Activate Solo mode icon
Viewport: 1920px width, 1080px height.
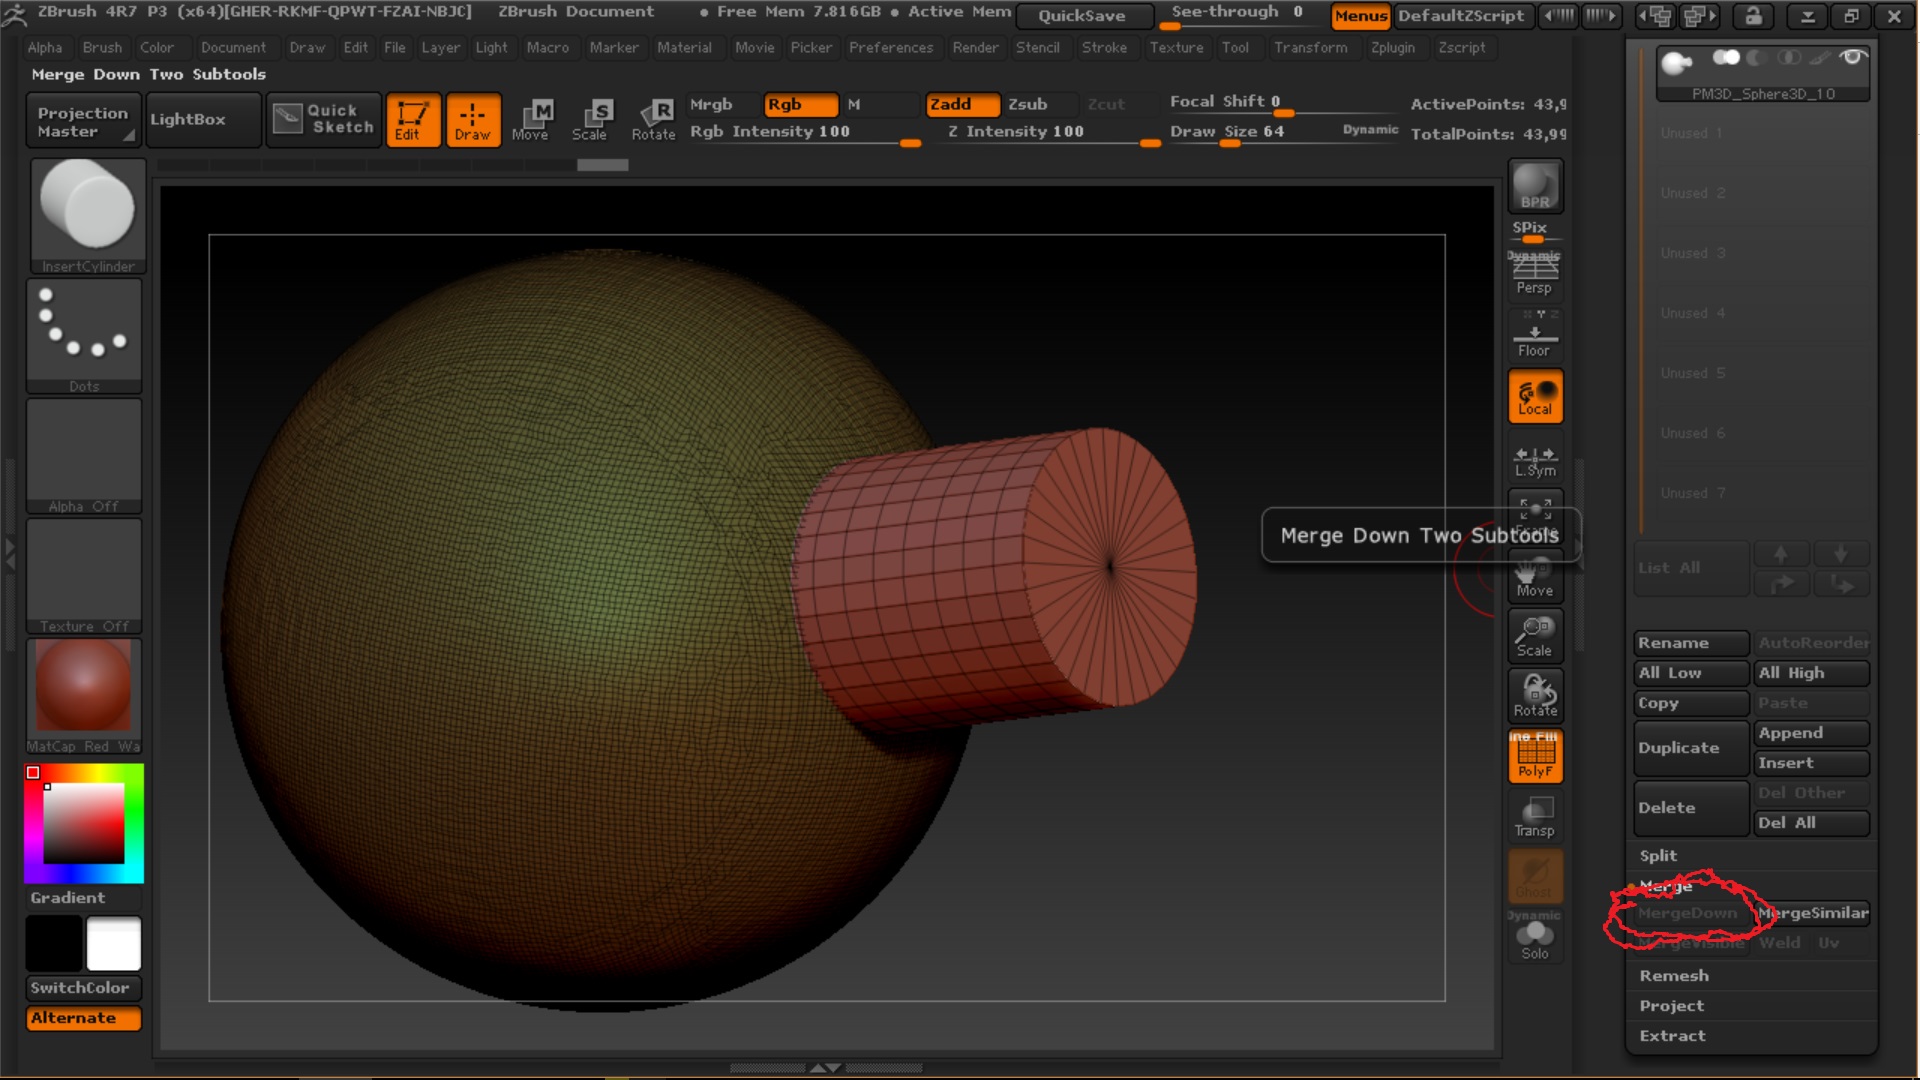[x=1535, y=938]
